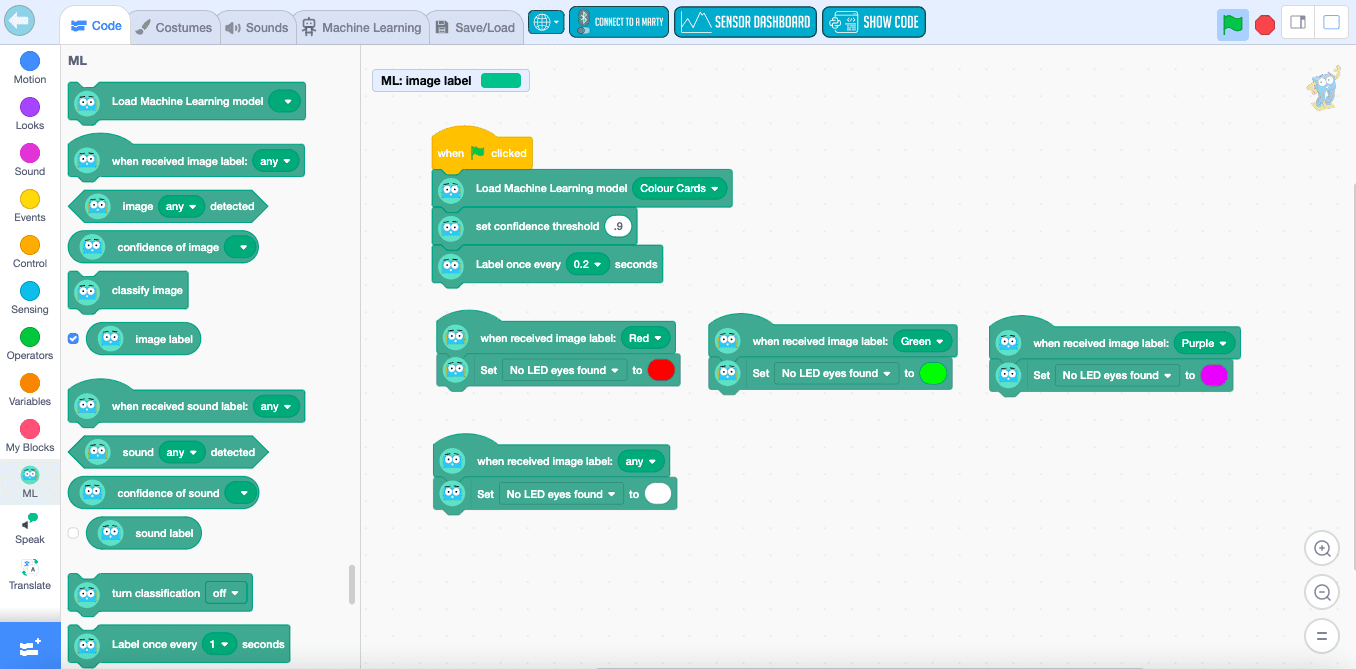Check the sound label checkbox
Image resolution: width=1356 pixels, height=669 pixels.
pos(73,533)
